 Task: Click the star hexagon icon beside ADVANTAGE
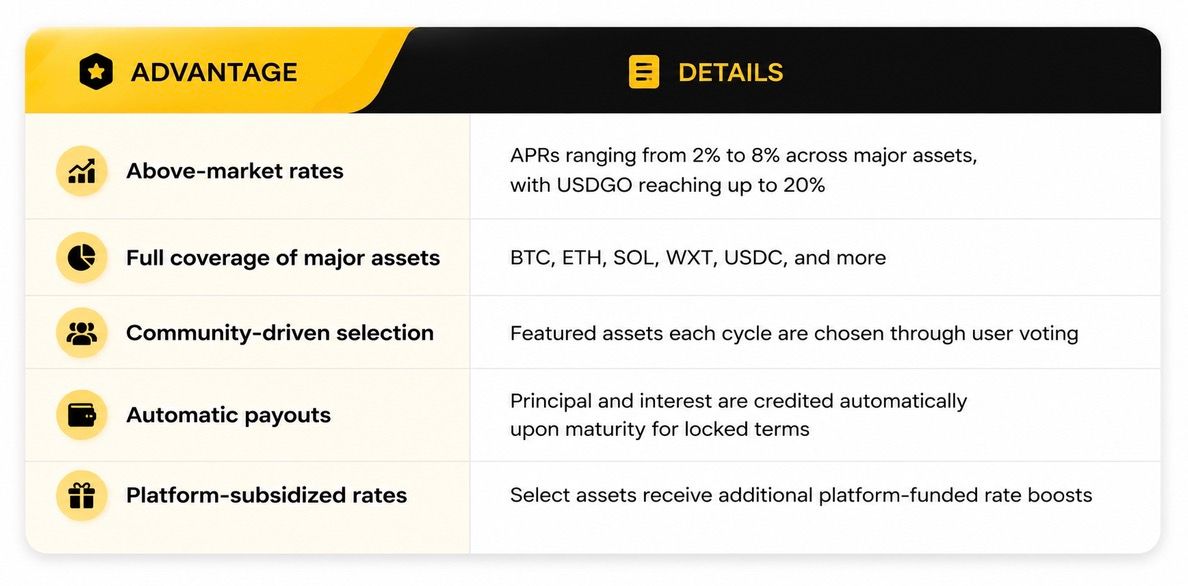pos(96,73)
